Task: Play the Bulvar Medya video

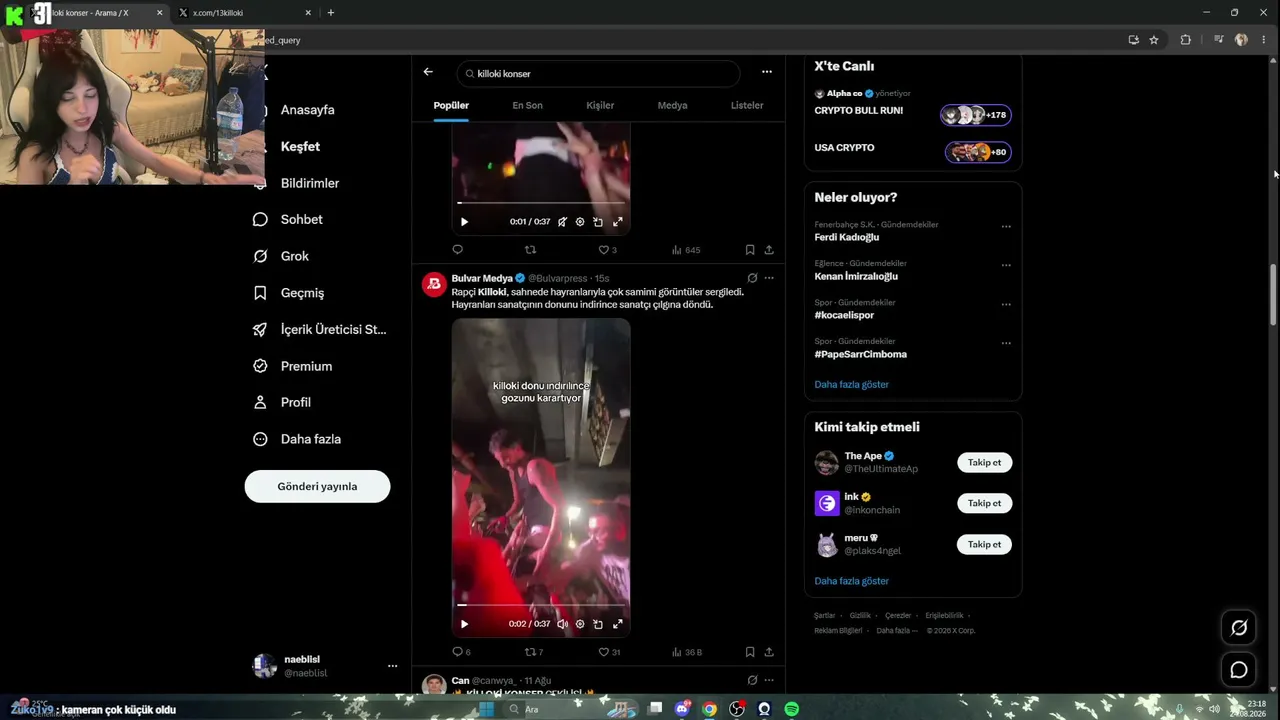Action: pos(464,624)
